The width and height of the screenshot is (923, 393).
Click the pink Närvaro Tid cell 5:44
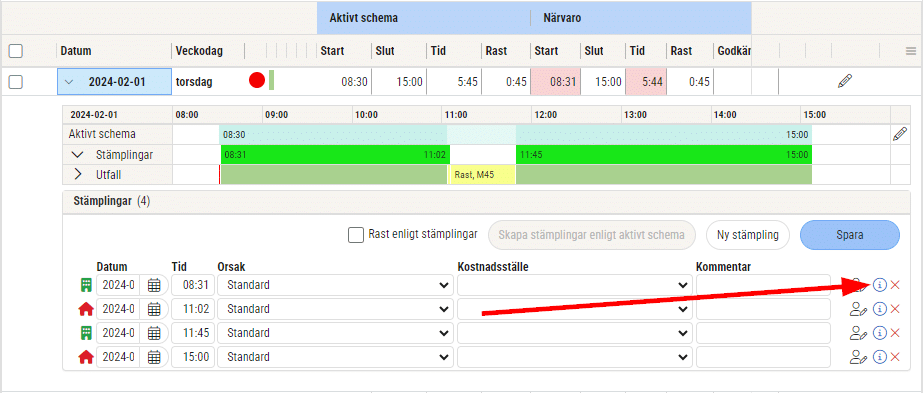pos(646,81)
